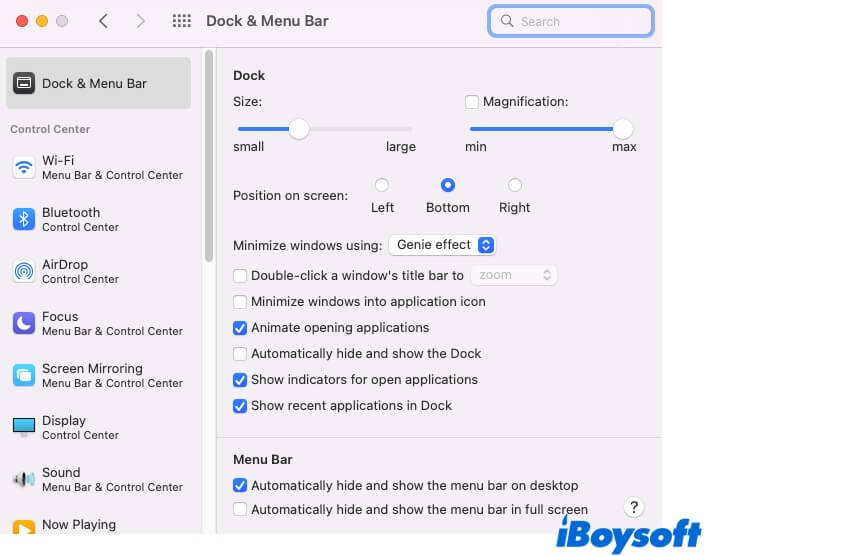Show all preferences with grid icon

[182, 21]
